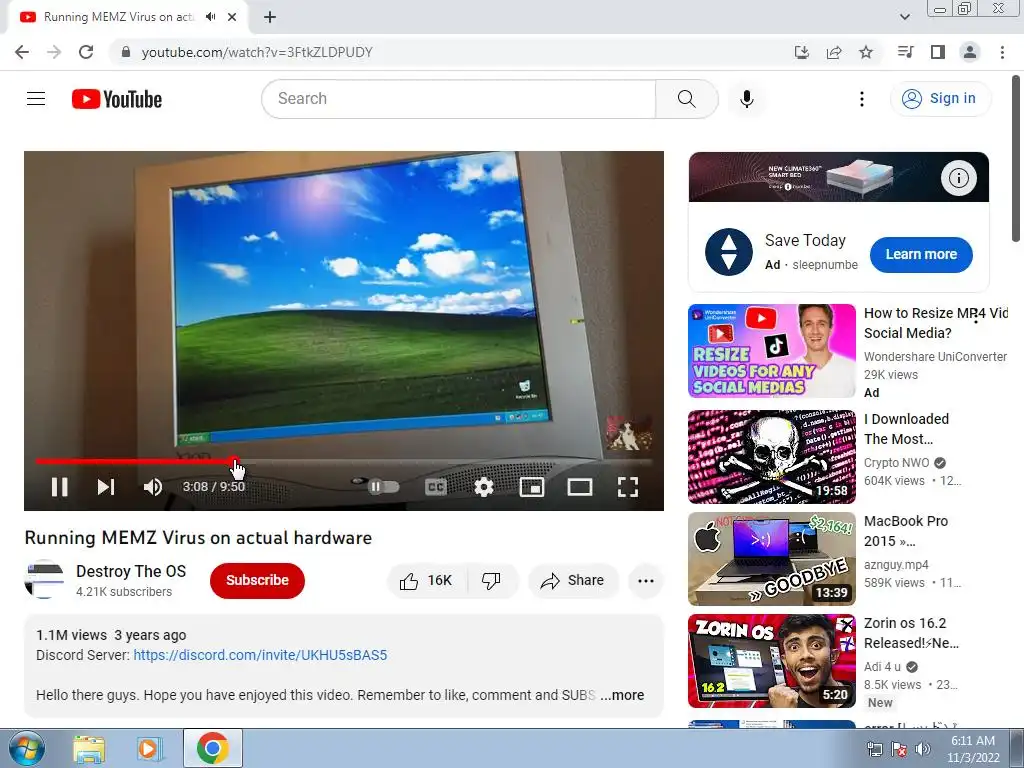Screen dimensions: 1024x768
Task: Install app icon in address bar
Action: [x=801, y=52]
